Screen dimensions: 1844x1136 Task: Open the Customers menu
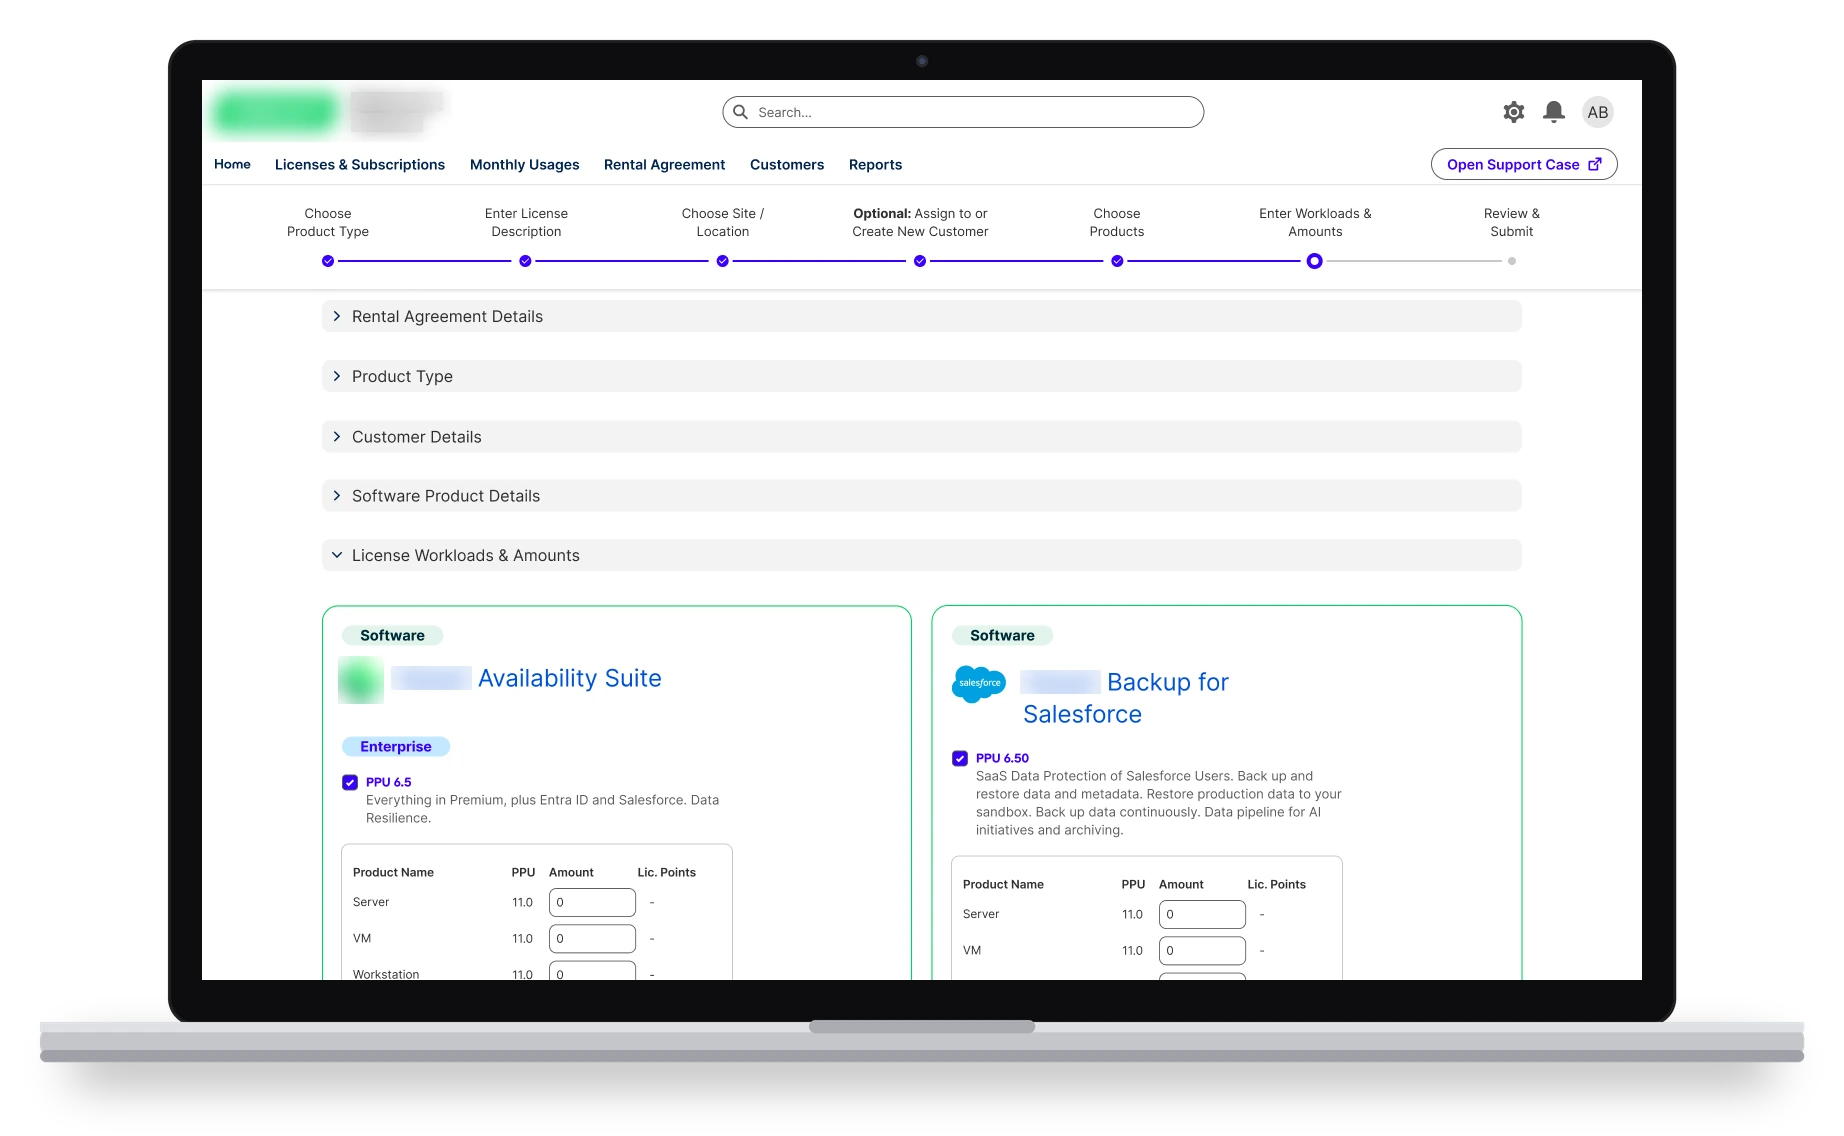787,164
